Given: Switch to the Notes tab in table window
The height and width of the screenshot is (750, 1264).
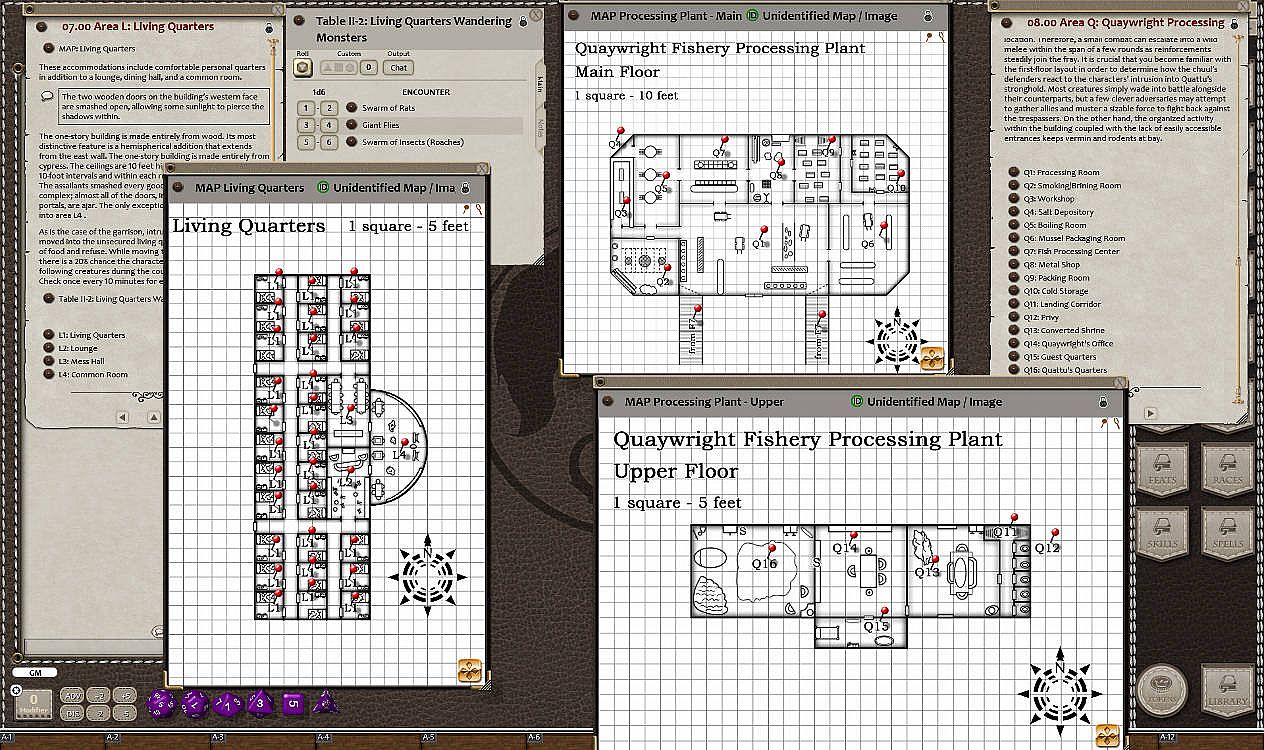Looking at the screenshot, I should point(540,125).
